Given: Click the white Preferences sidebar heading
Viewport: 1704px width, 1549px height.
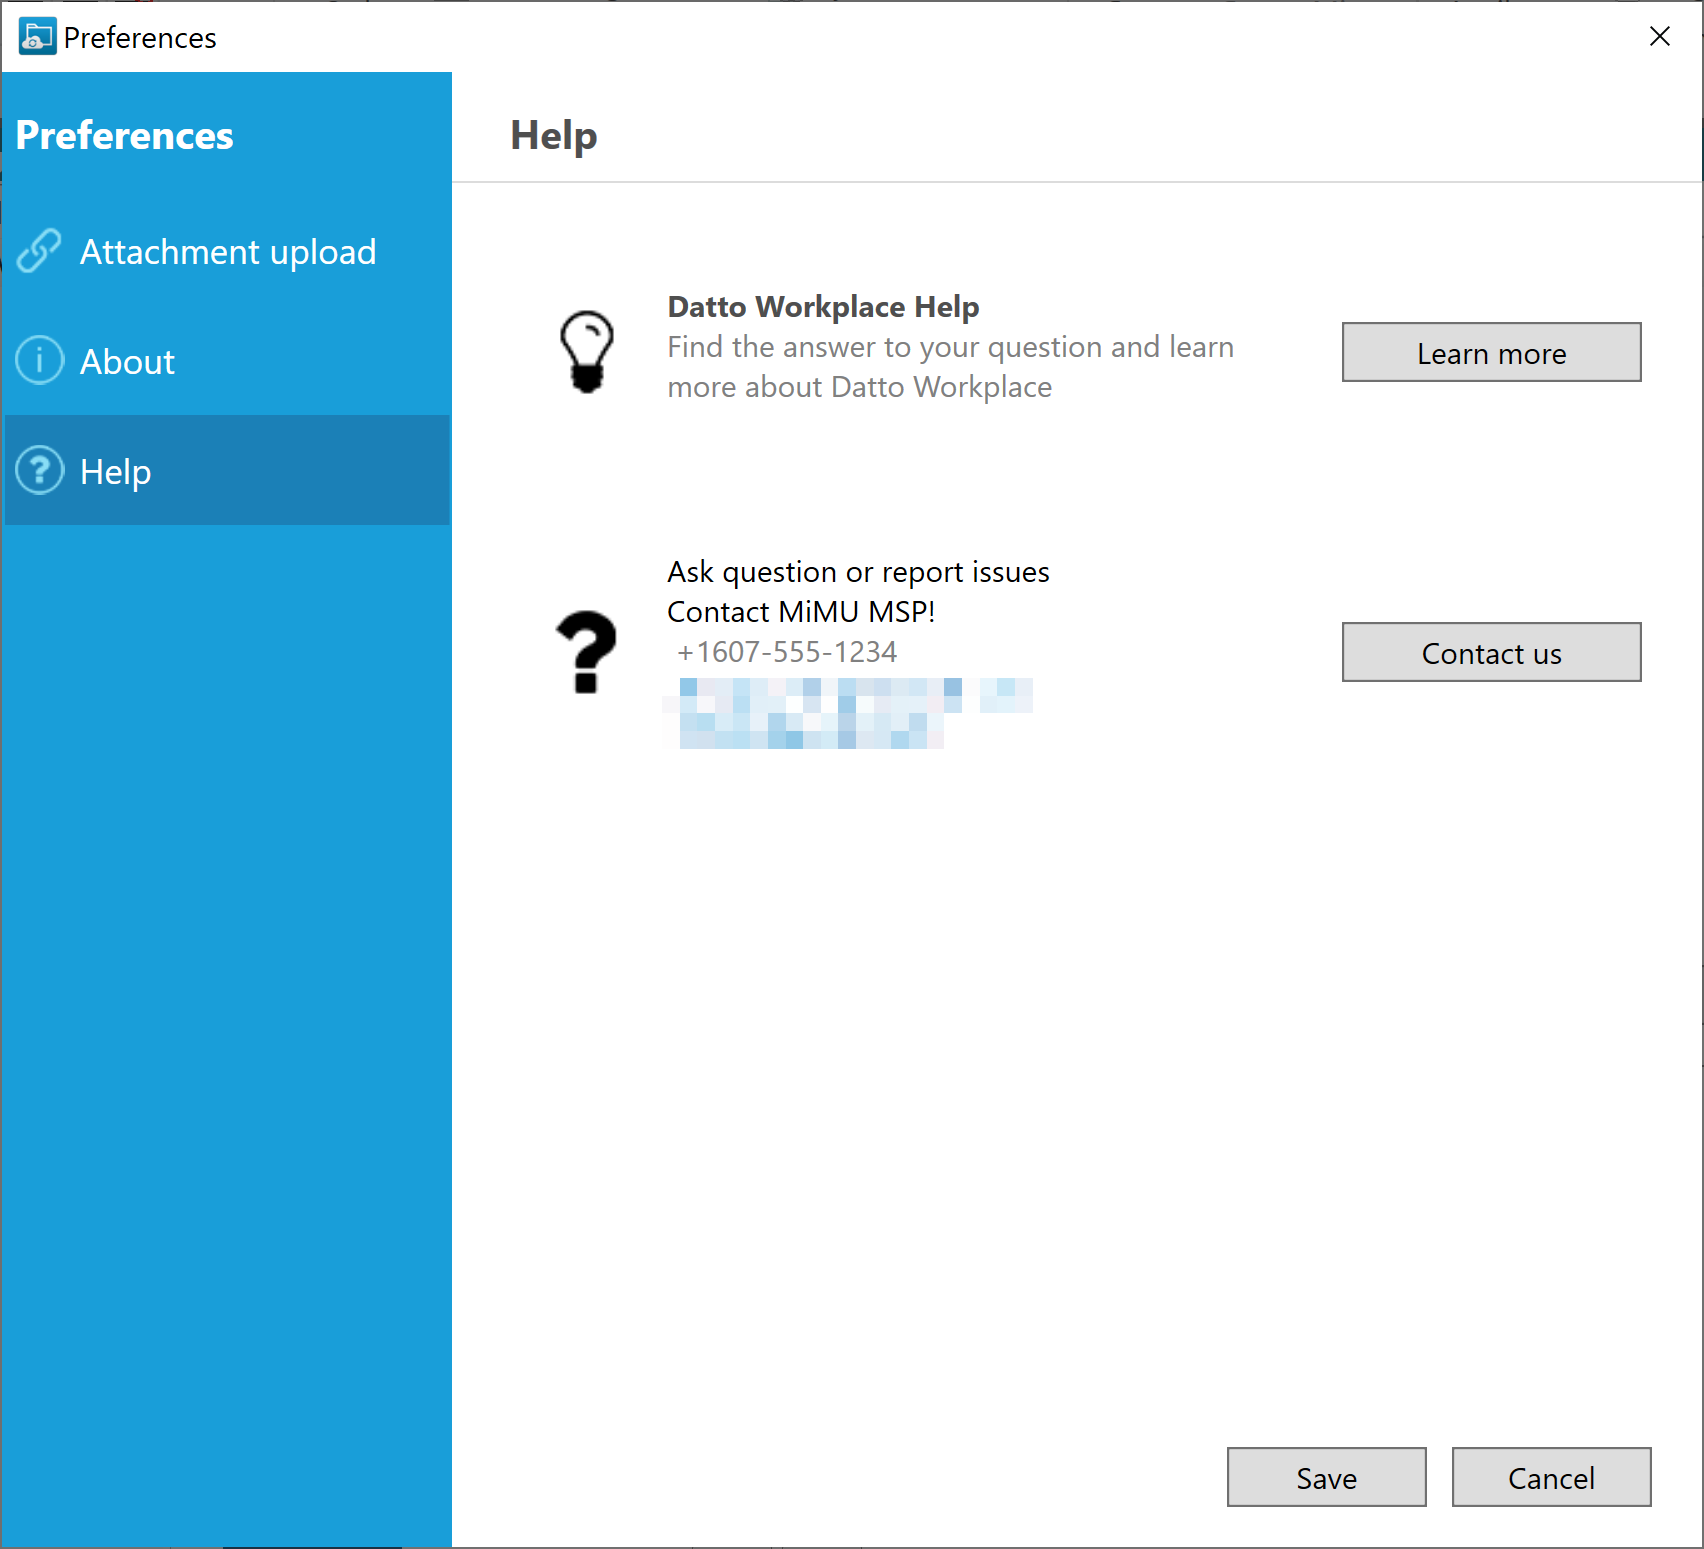Looking at the screenshot, I should (125, 136).
